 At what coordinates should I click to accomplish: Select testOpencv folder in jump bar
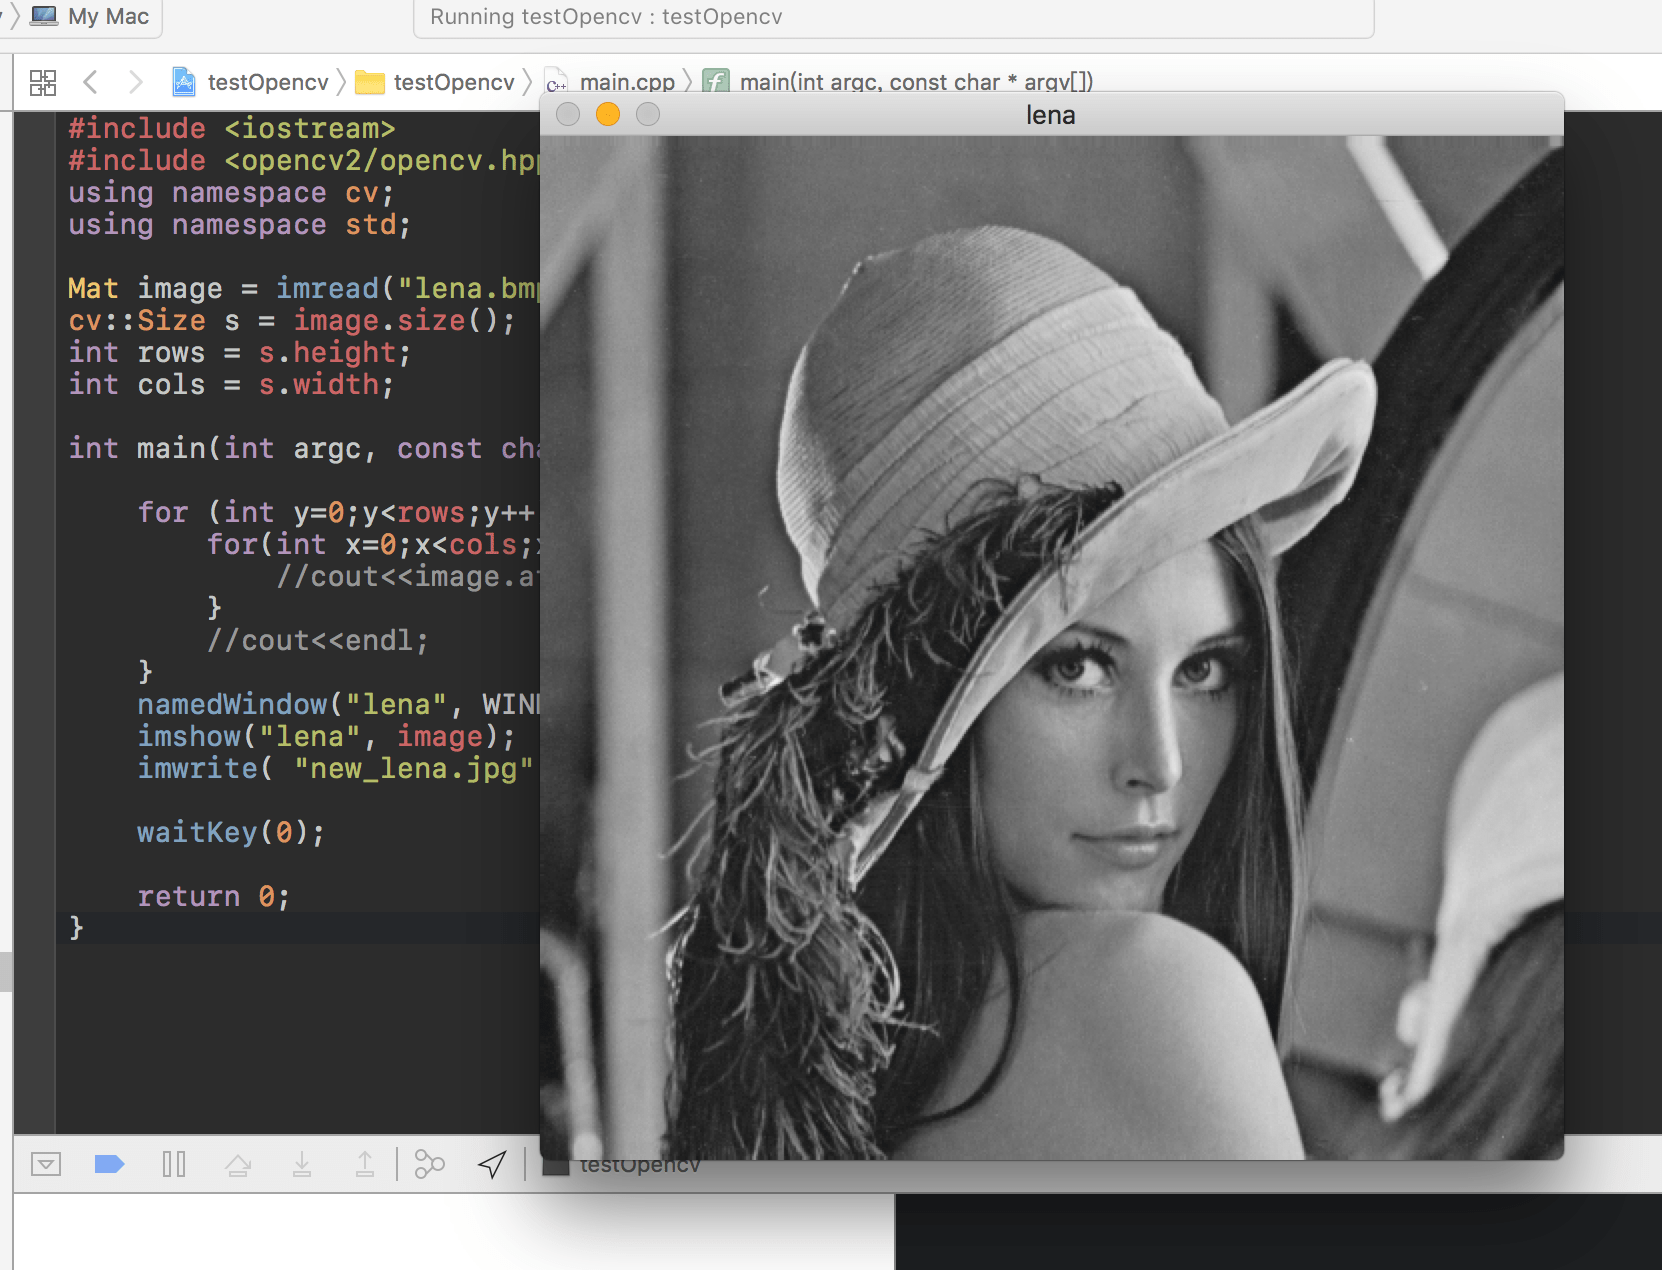click(435, 82)
